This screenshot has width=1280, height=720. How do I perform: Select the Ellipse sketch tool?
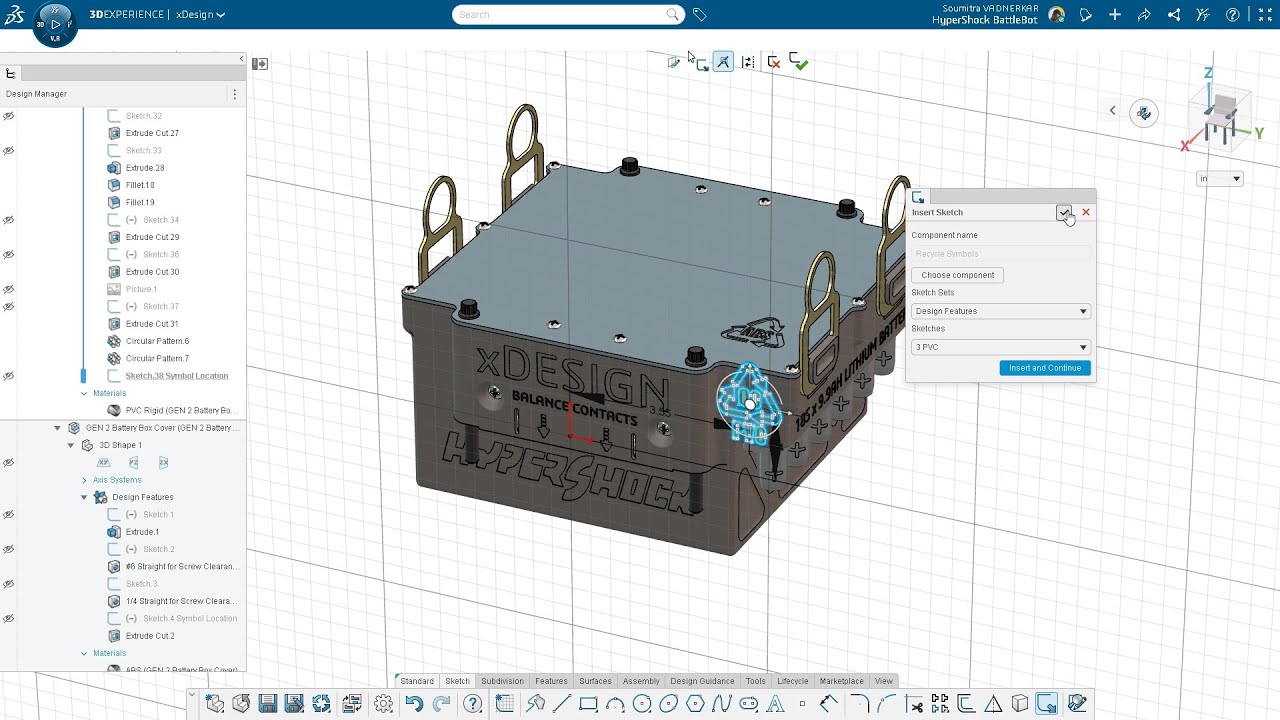coord(669,704)
